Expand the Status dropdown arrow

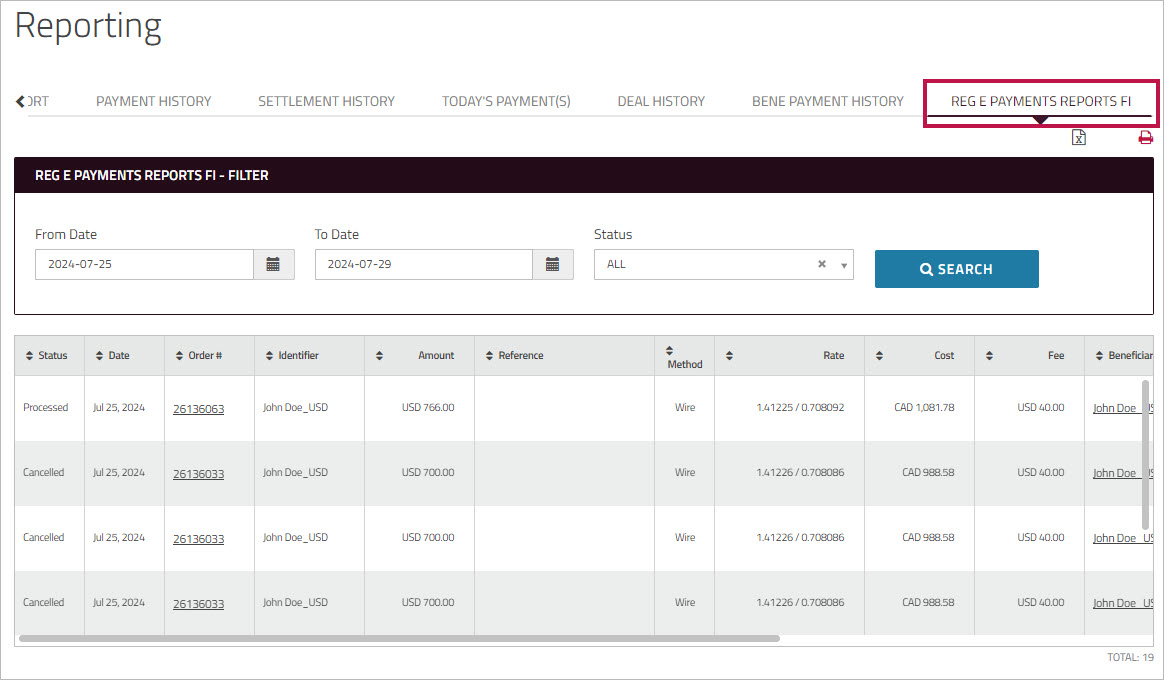844,266
